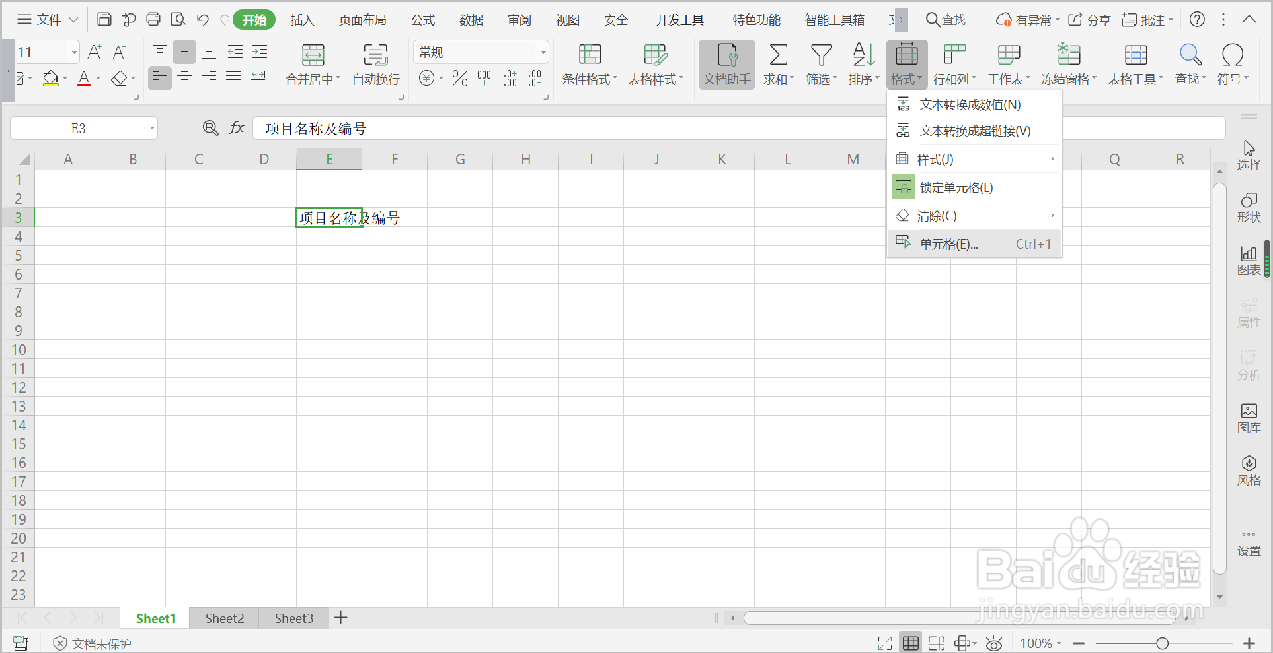This screenshot has width=1273, height=653.
Task: Decrease font size with A- icon
Action: [120, 52]
